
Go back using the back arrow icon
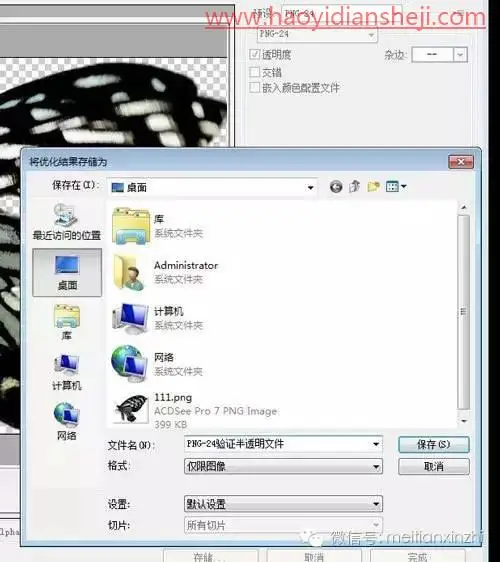click(x=336, y=187)
